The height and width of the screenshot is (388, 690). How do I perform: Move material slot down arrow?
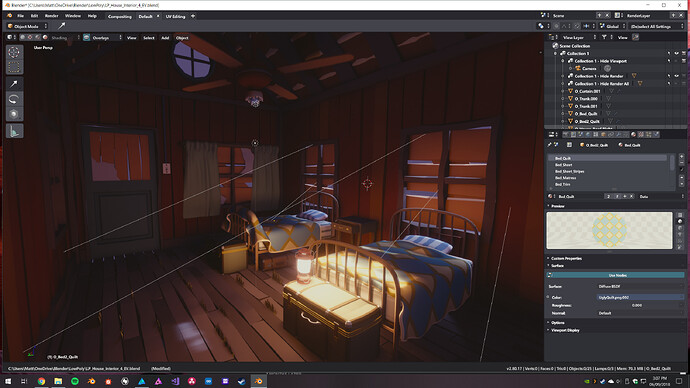(681, 184)
